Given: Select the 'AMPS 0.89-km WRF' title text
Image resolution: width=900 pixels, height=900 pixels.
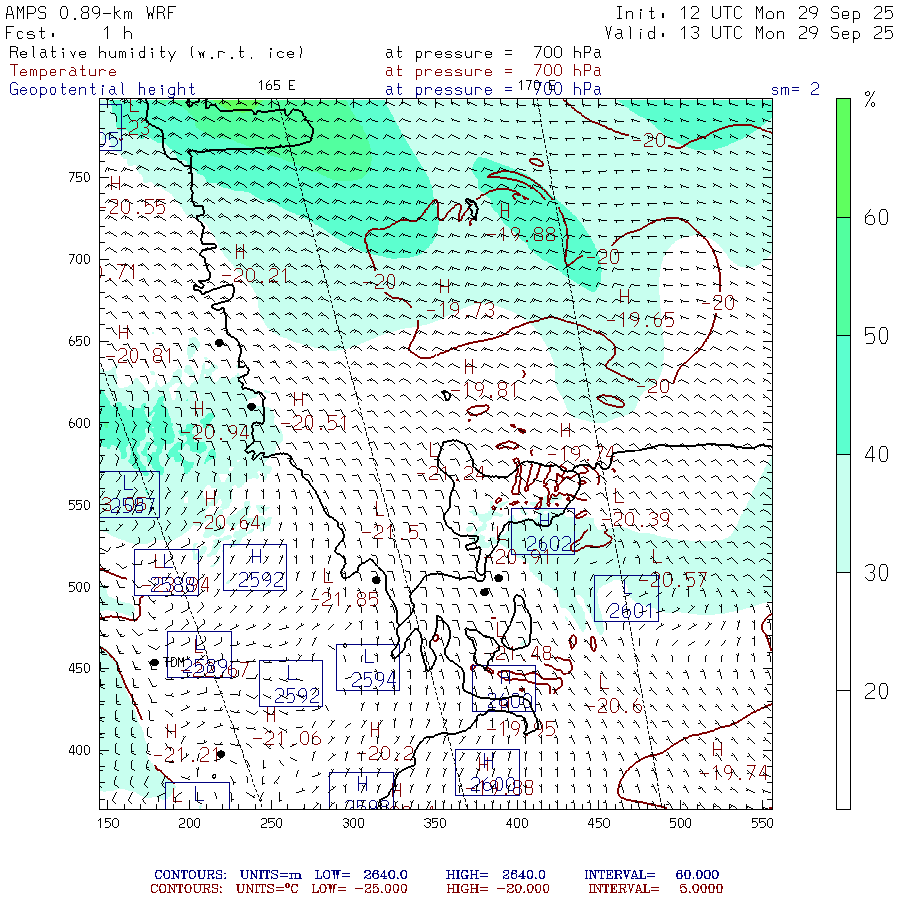Looking at the screenshot, I should pos(90,13).
